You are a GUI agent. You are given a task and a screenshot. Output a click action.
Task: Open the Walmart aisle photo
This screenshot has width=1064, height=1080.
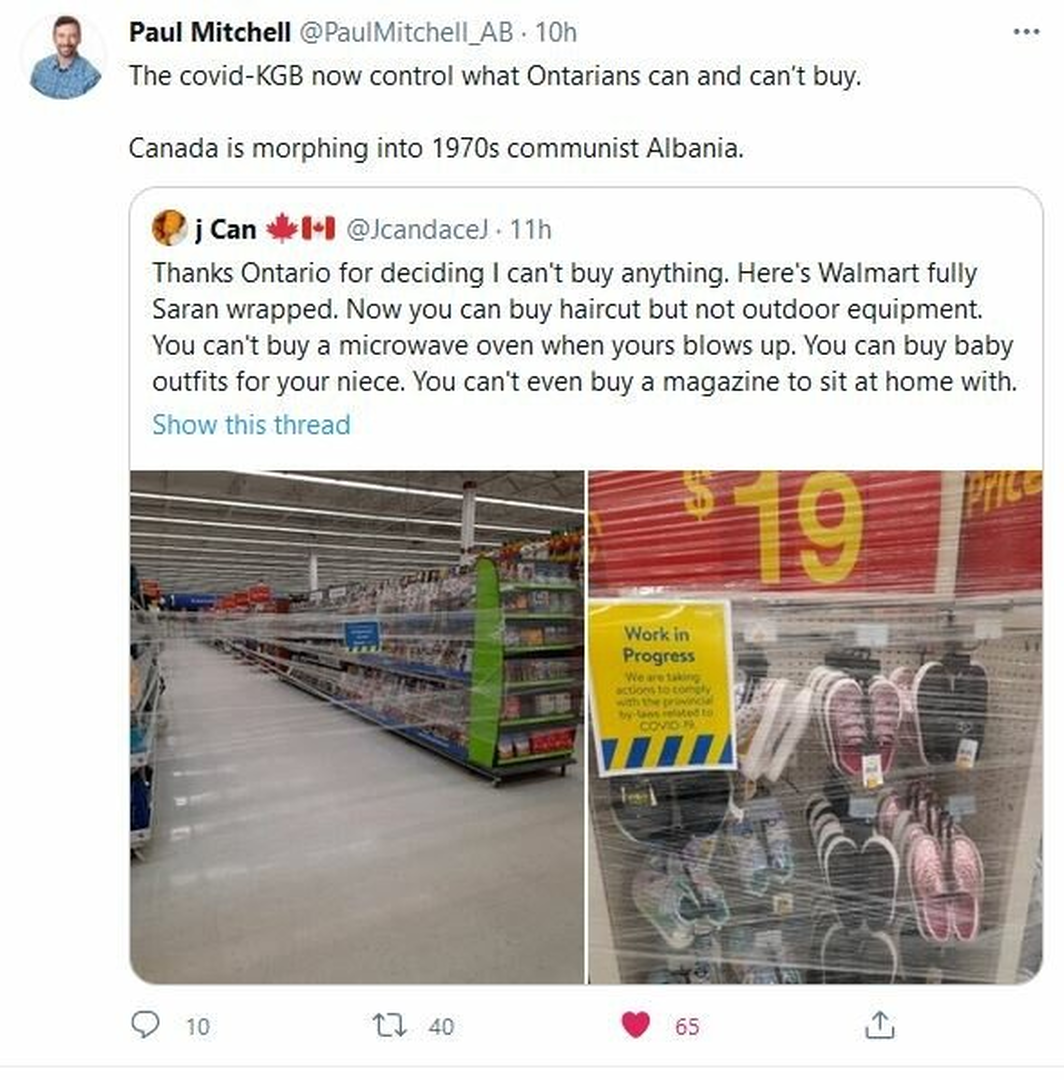coord(357,727)
